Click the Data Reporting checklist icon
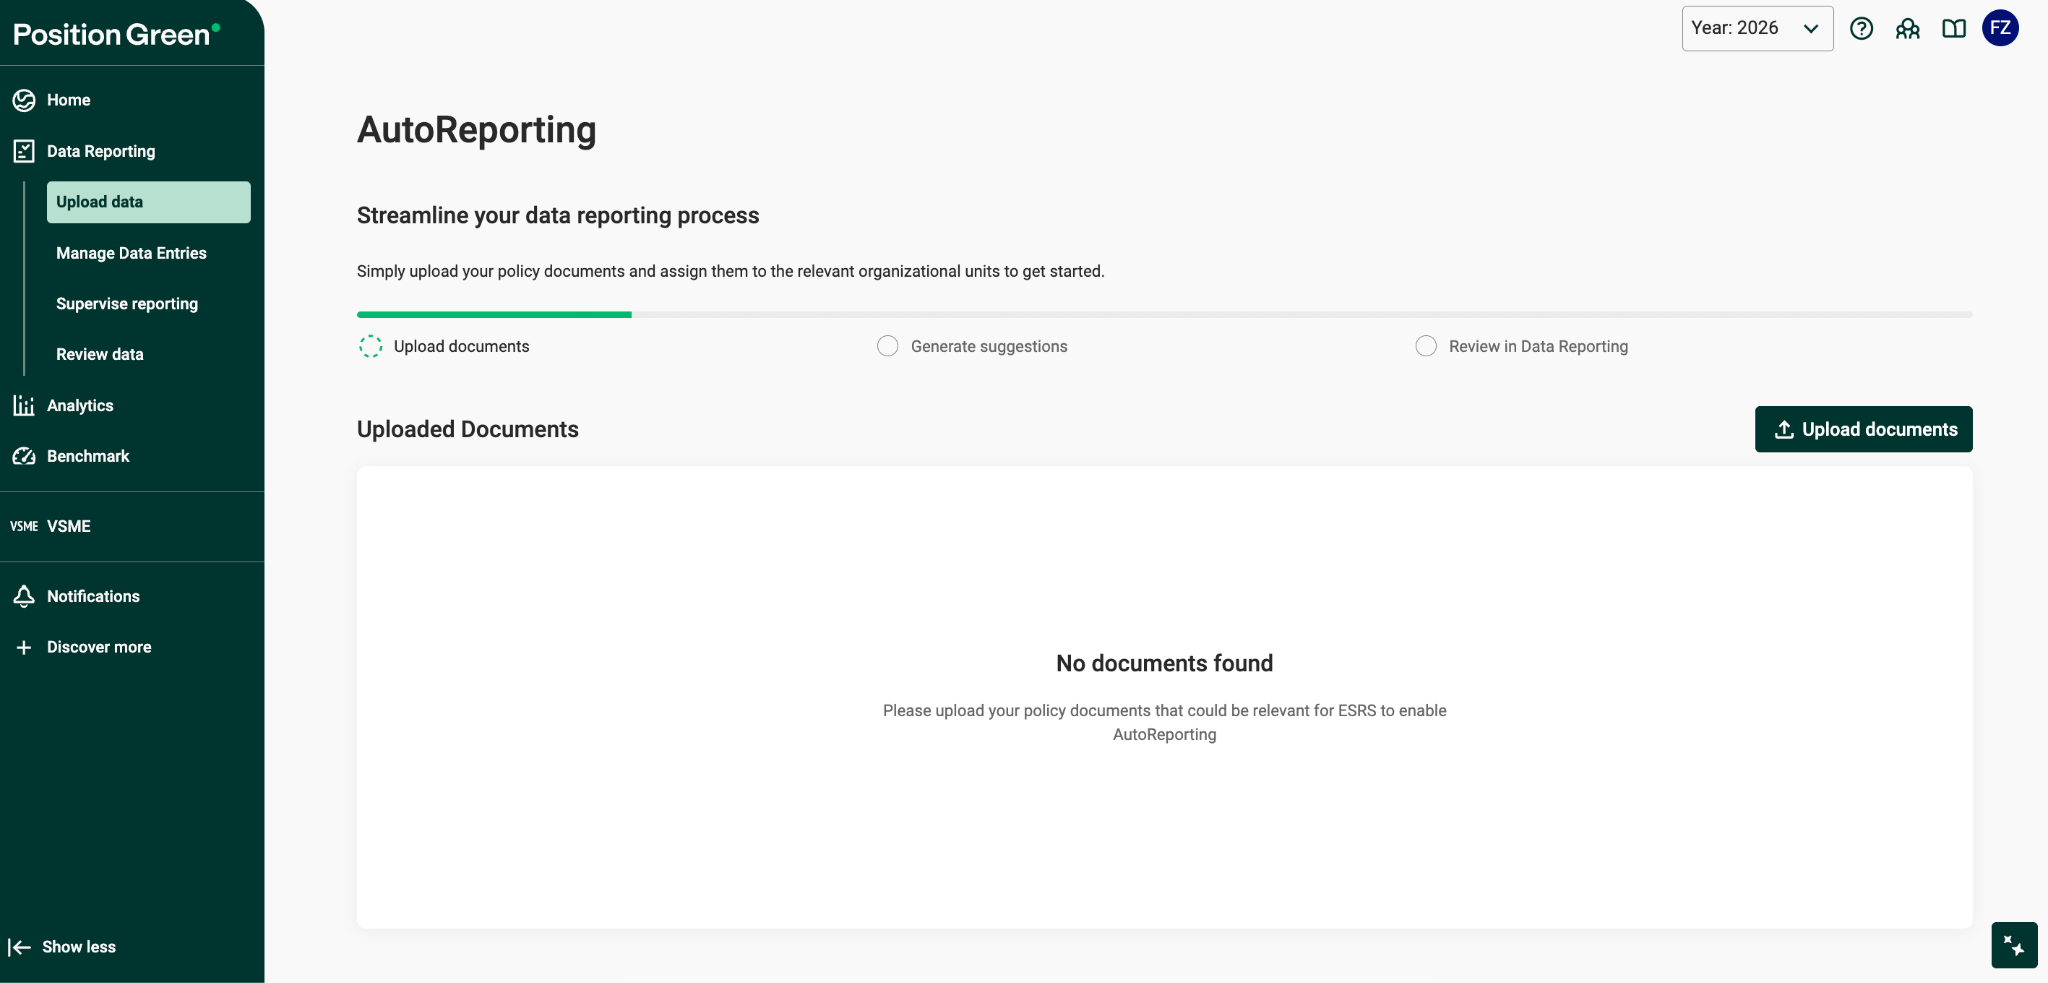The width and height of the screenshot is (2048, 983). click(x=24, y=151)
